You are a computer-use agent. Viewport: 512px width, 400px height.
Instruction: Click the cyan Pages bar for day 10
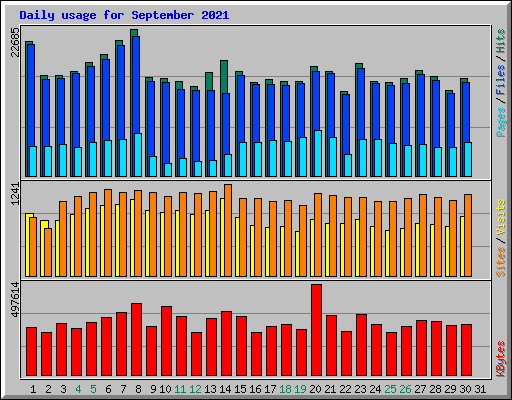tap(168, 170)
